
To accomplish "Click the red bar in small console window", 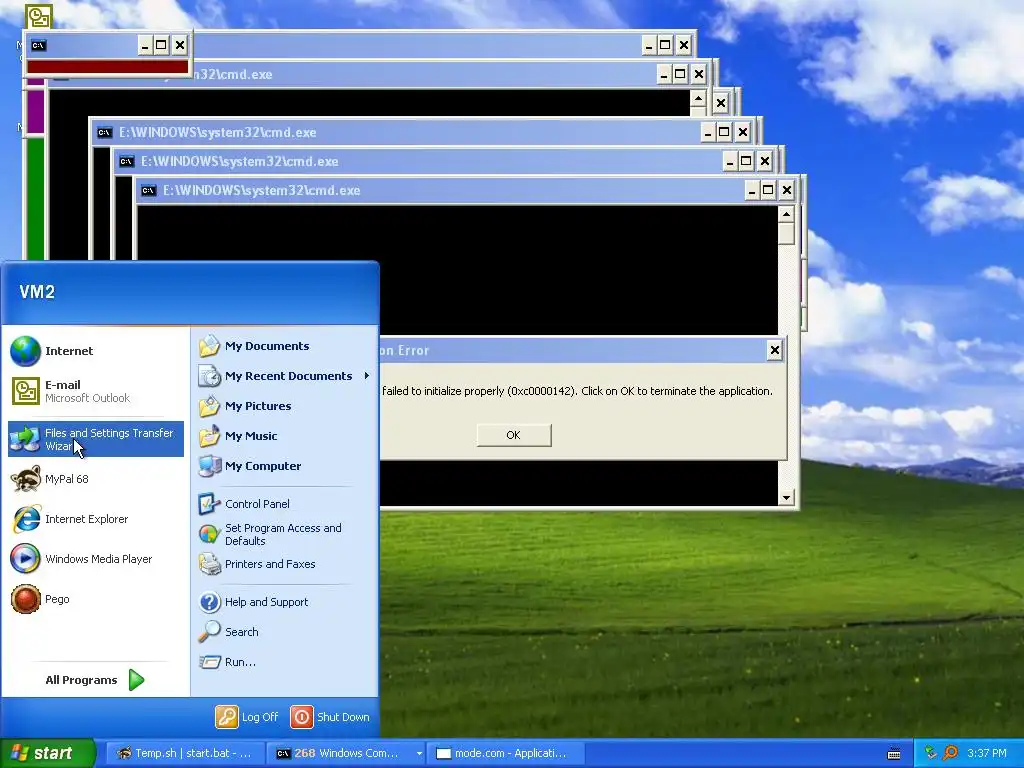I will click(x=108, y=67).
